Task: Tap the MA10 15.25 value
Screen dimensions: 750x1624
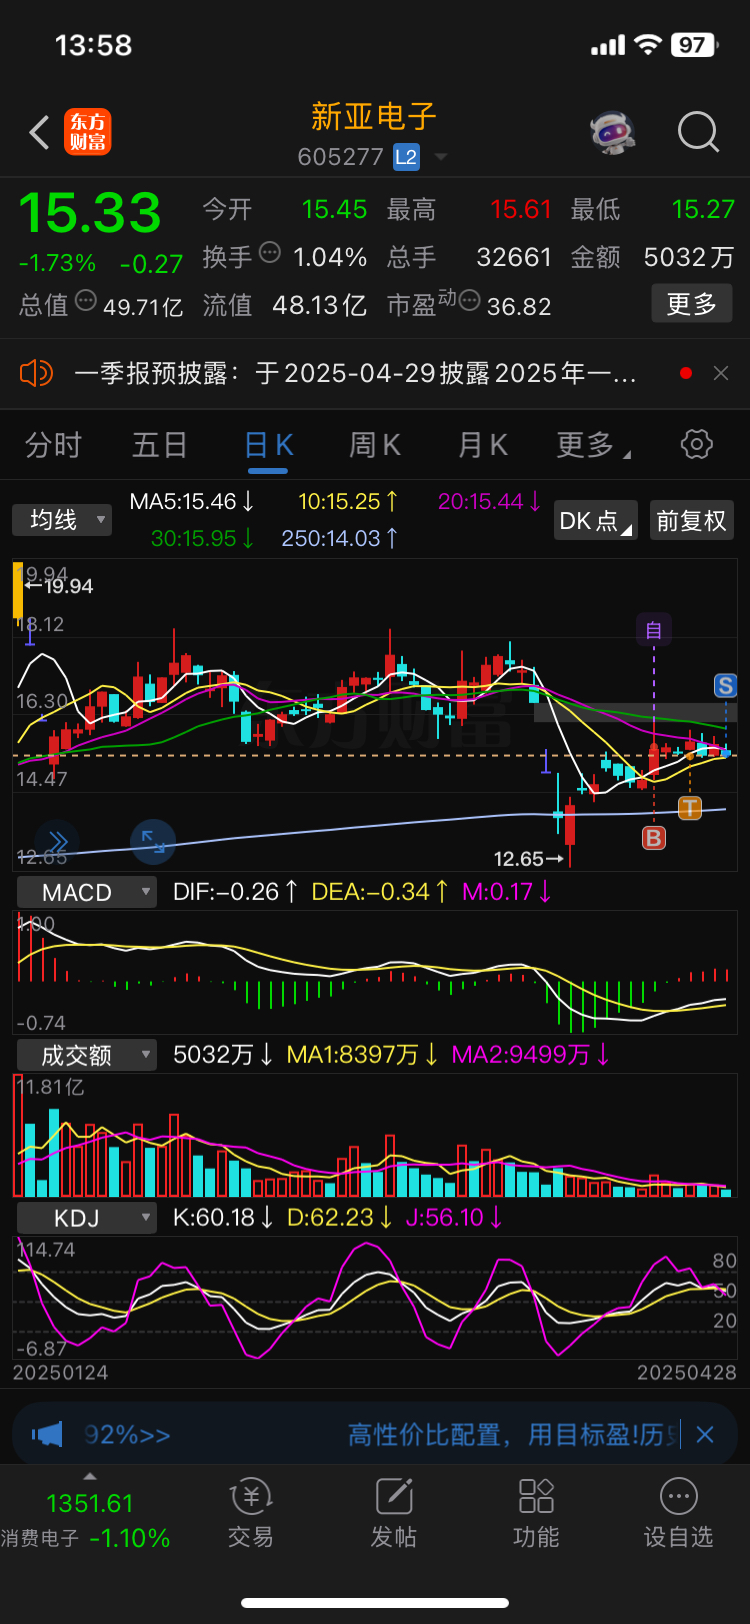Action: tap(348, 501)
